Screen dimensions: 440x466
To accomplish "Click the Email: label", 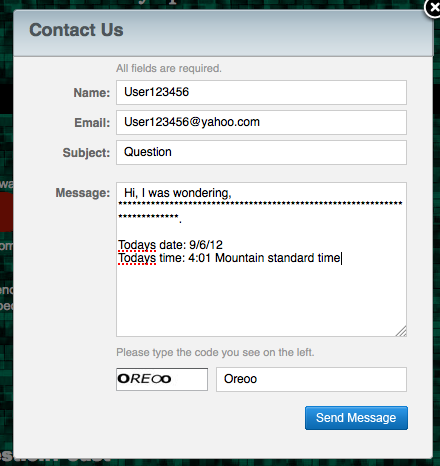I will [92, 123].
